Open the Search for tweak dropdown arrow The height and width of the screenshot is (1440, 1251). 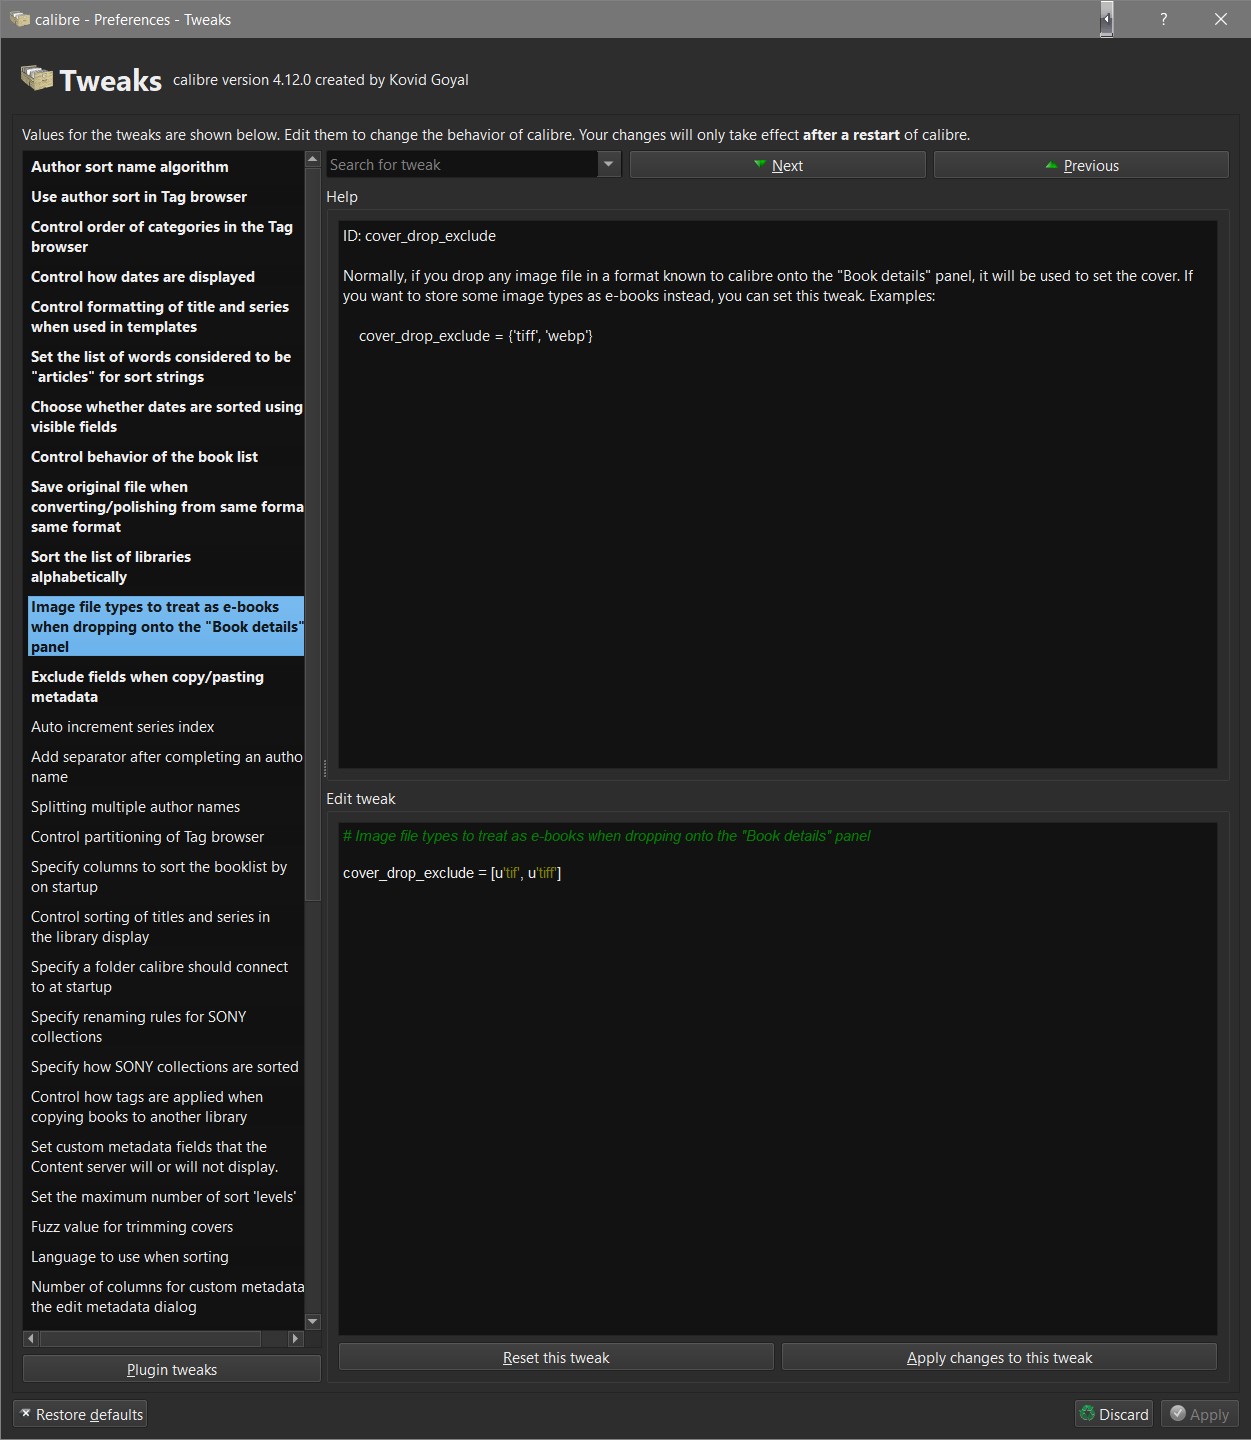(609, 165)
